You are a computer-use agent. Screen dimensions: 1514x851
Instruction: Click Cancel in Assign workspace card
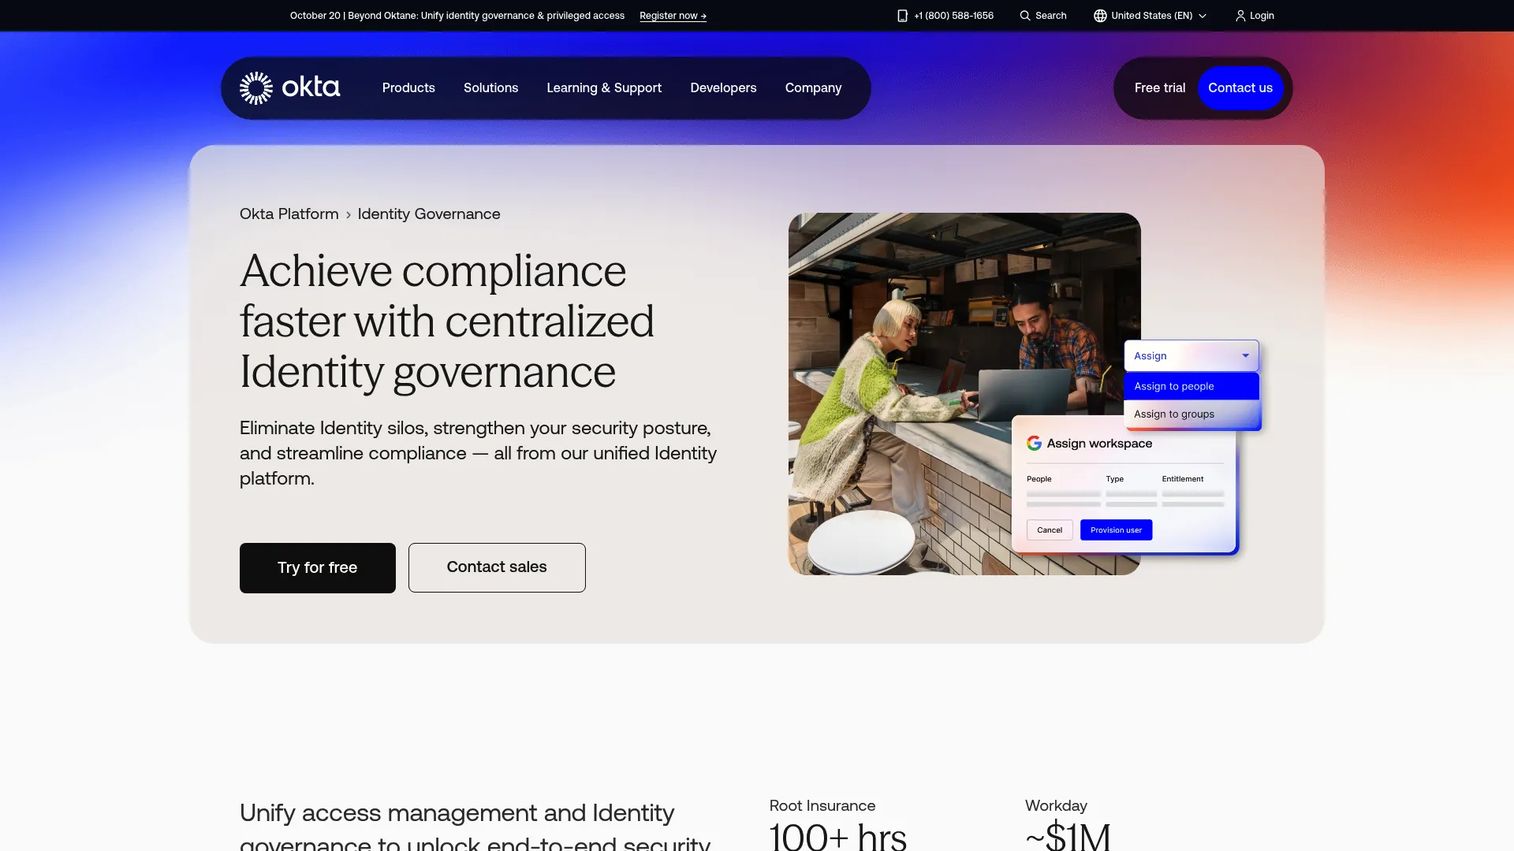click(x=1049, y=530)
